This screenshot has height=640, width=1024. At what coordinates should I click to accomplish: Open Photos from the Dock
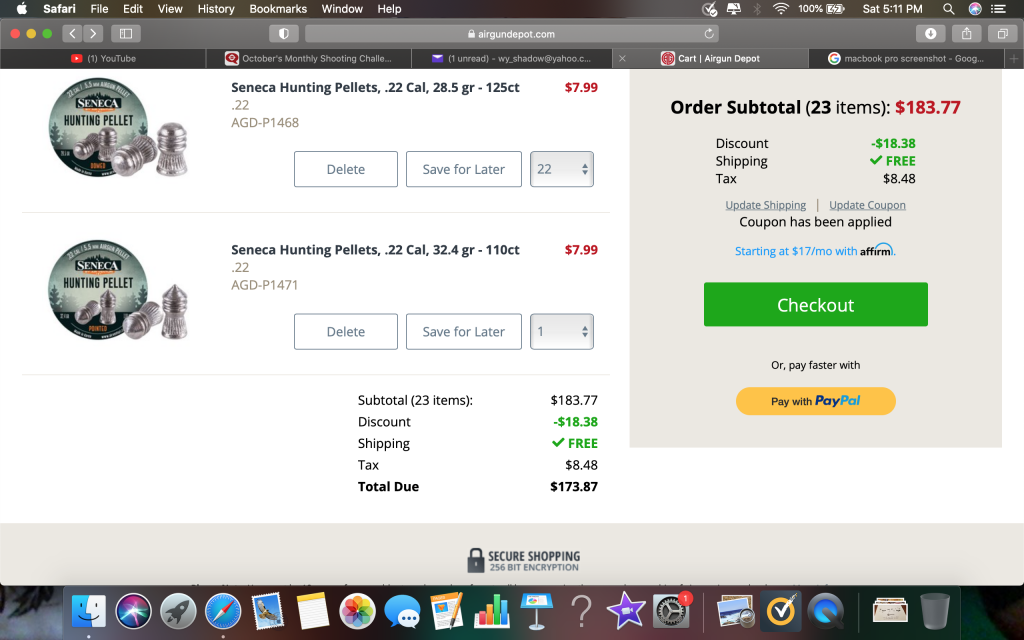click(x=357, y=611)
